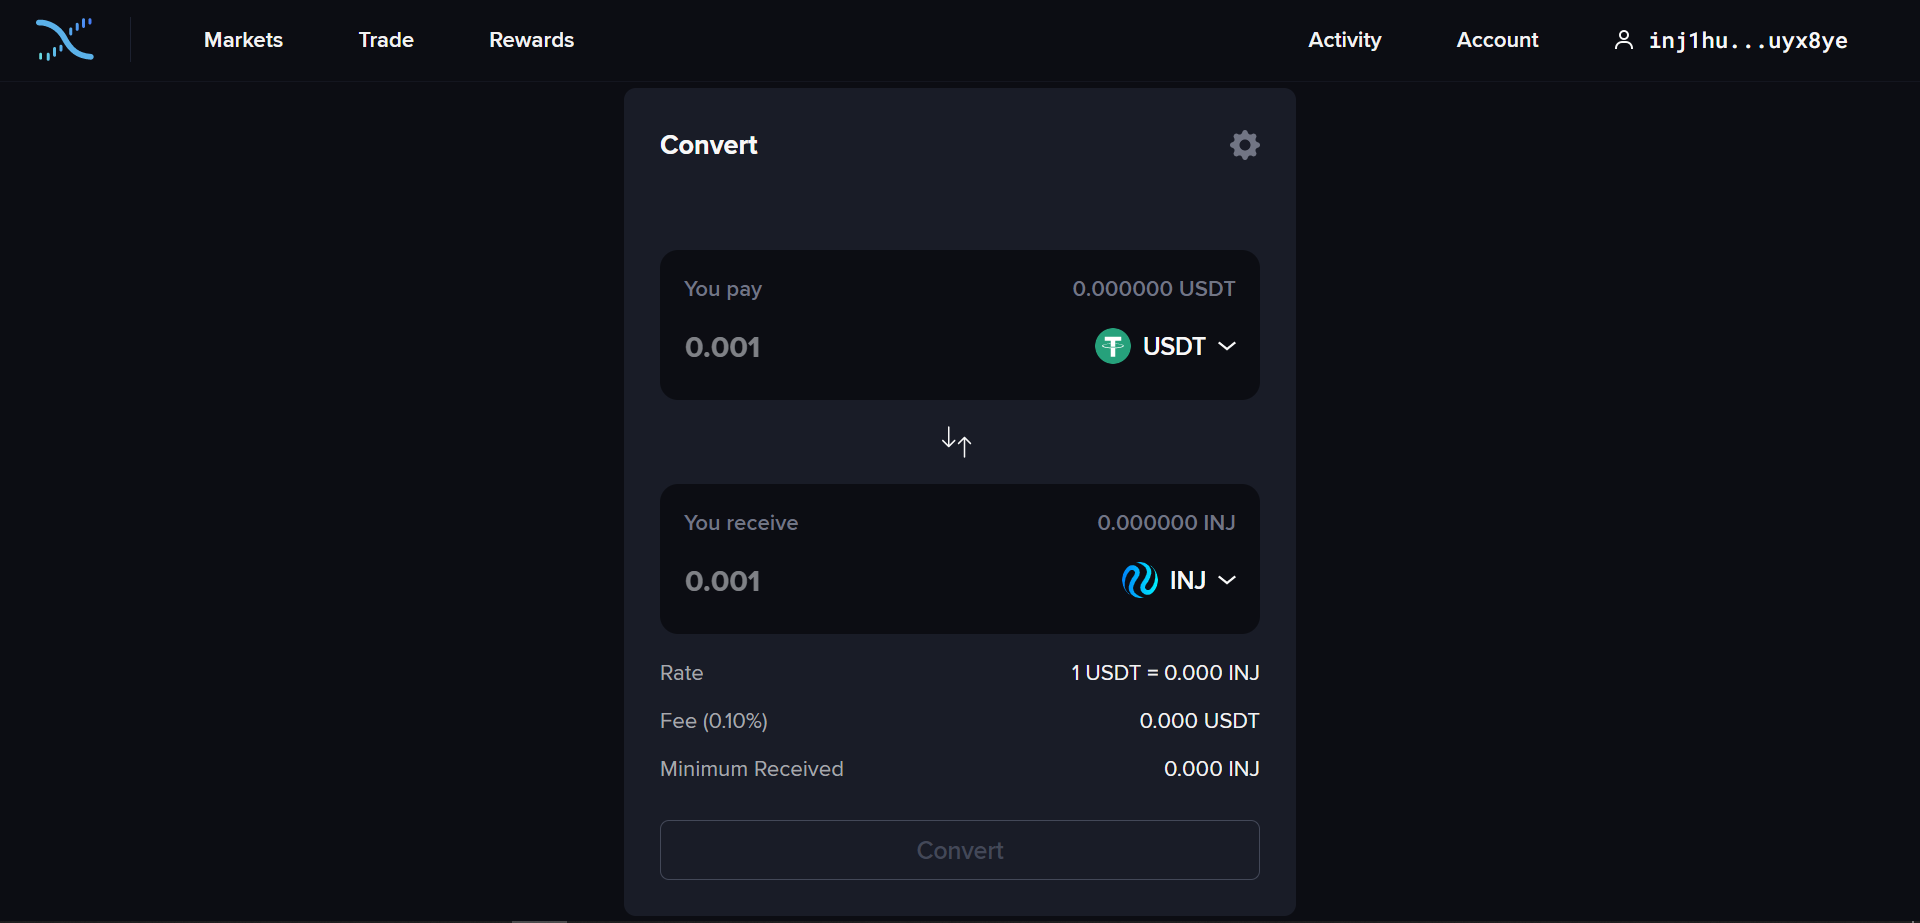This screenshot has width=1920, height=923.
Task: Click the Rate label
Action: click(x=681, y=673)
